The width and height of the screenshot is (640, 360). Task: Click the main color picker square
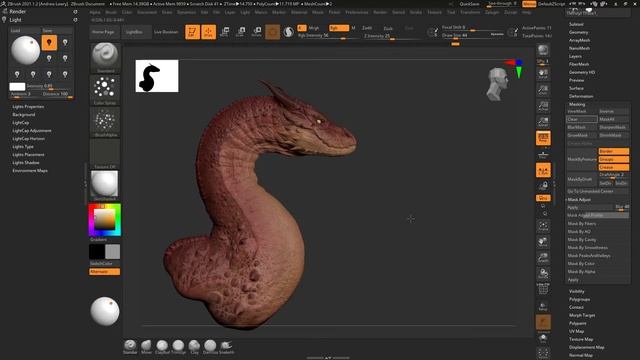coord(105,219)
